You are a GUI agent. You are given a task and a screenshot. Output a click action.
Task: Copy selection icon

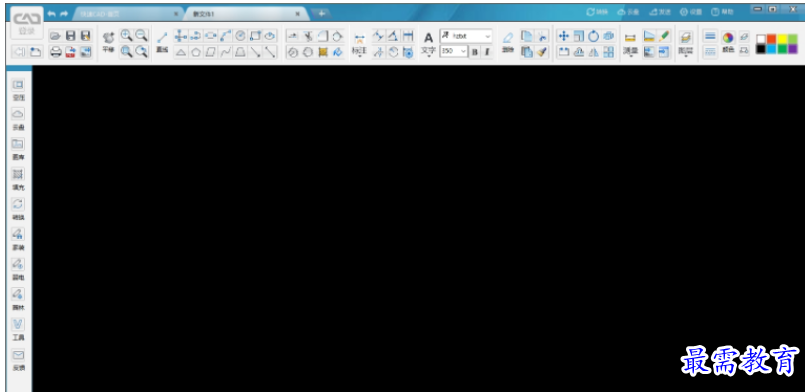tap(527, 35)
